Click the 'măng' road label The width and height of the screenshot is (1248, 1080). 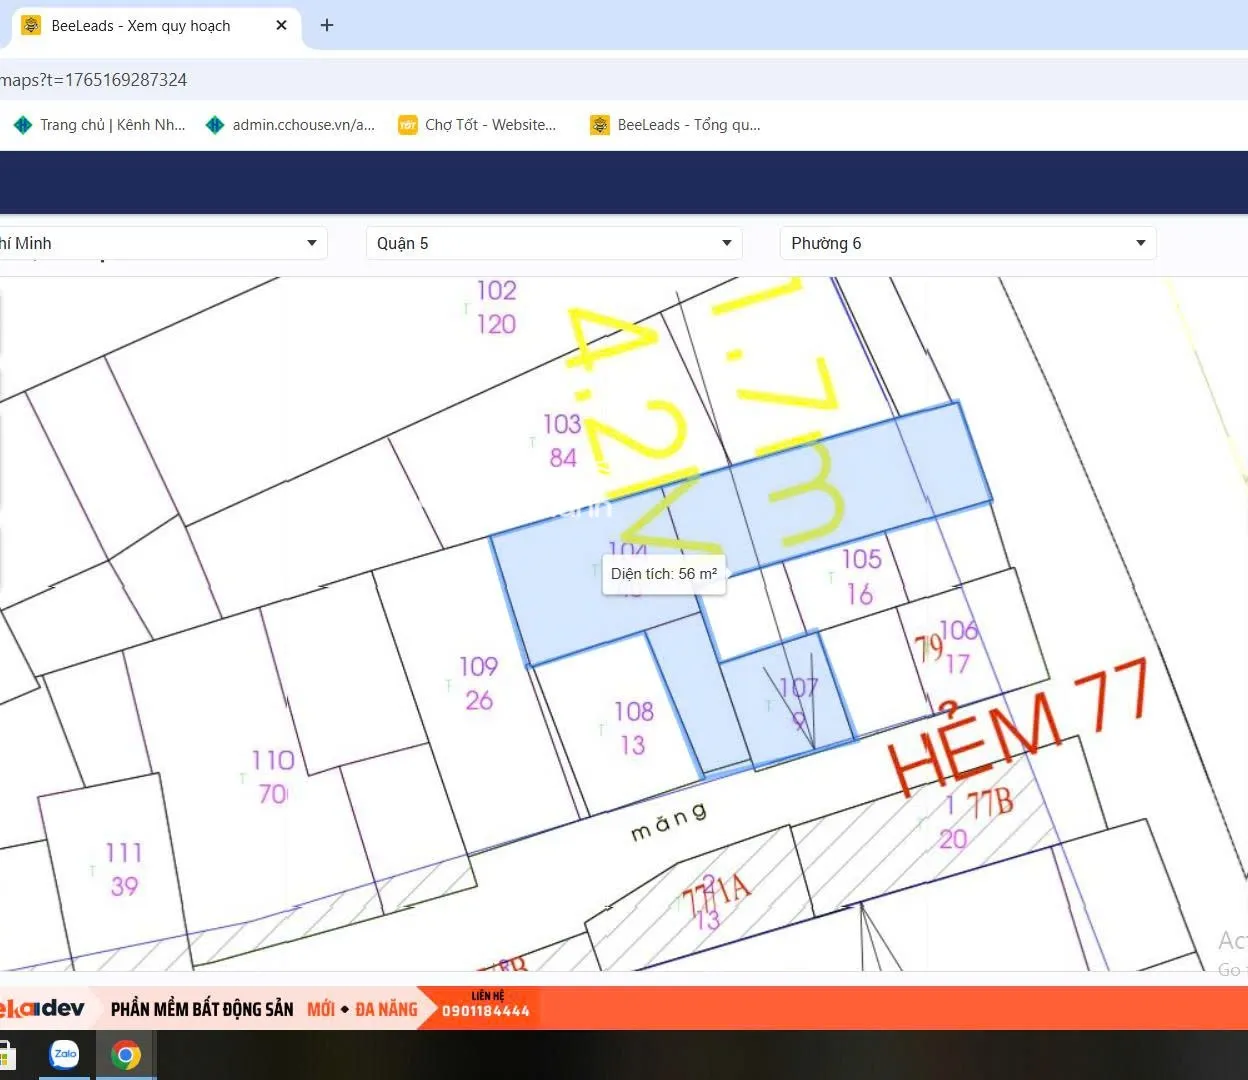(669, 821)
